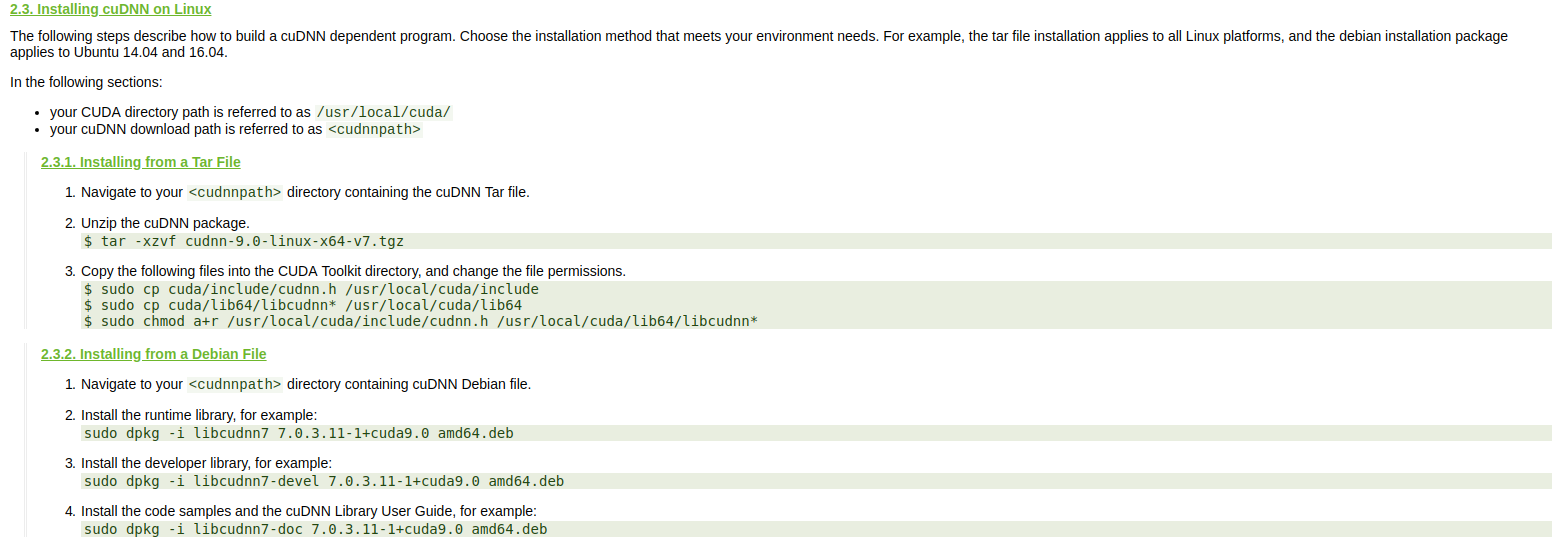
Task: Click the dpkg libcudnn7 runtime library command
Action: point(299,433)
